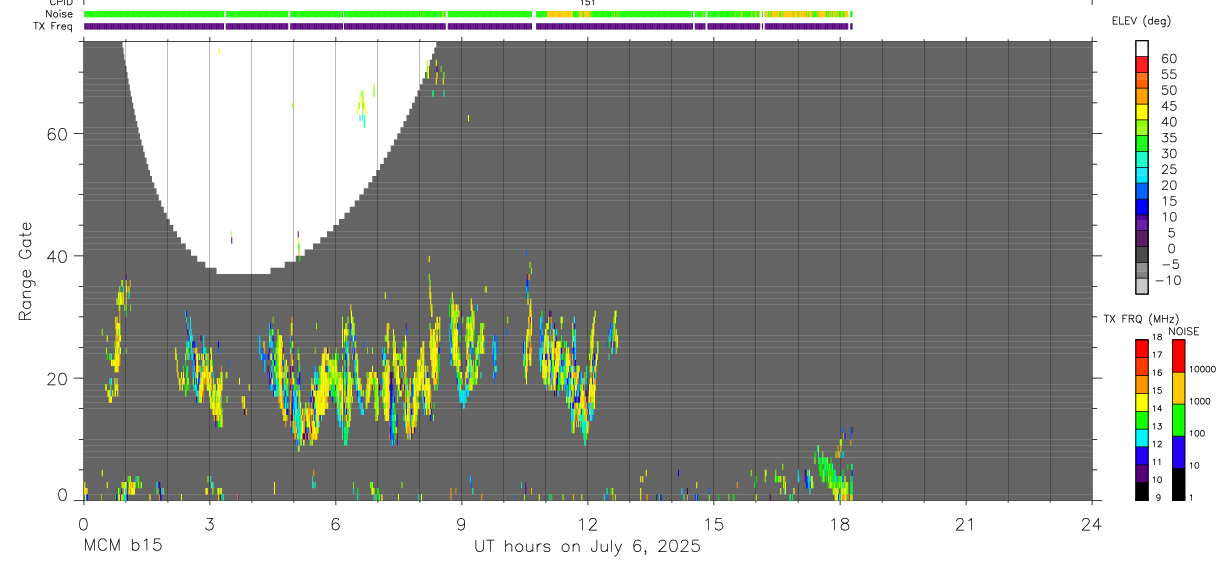Click the x-axis tick label 18
Screen dimensions: 1228x567
click(840, 525)
